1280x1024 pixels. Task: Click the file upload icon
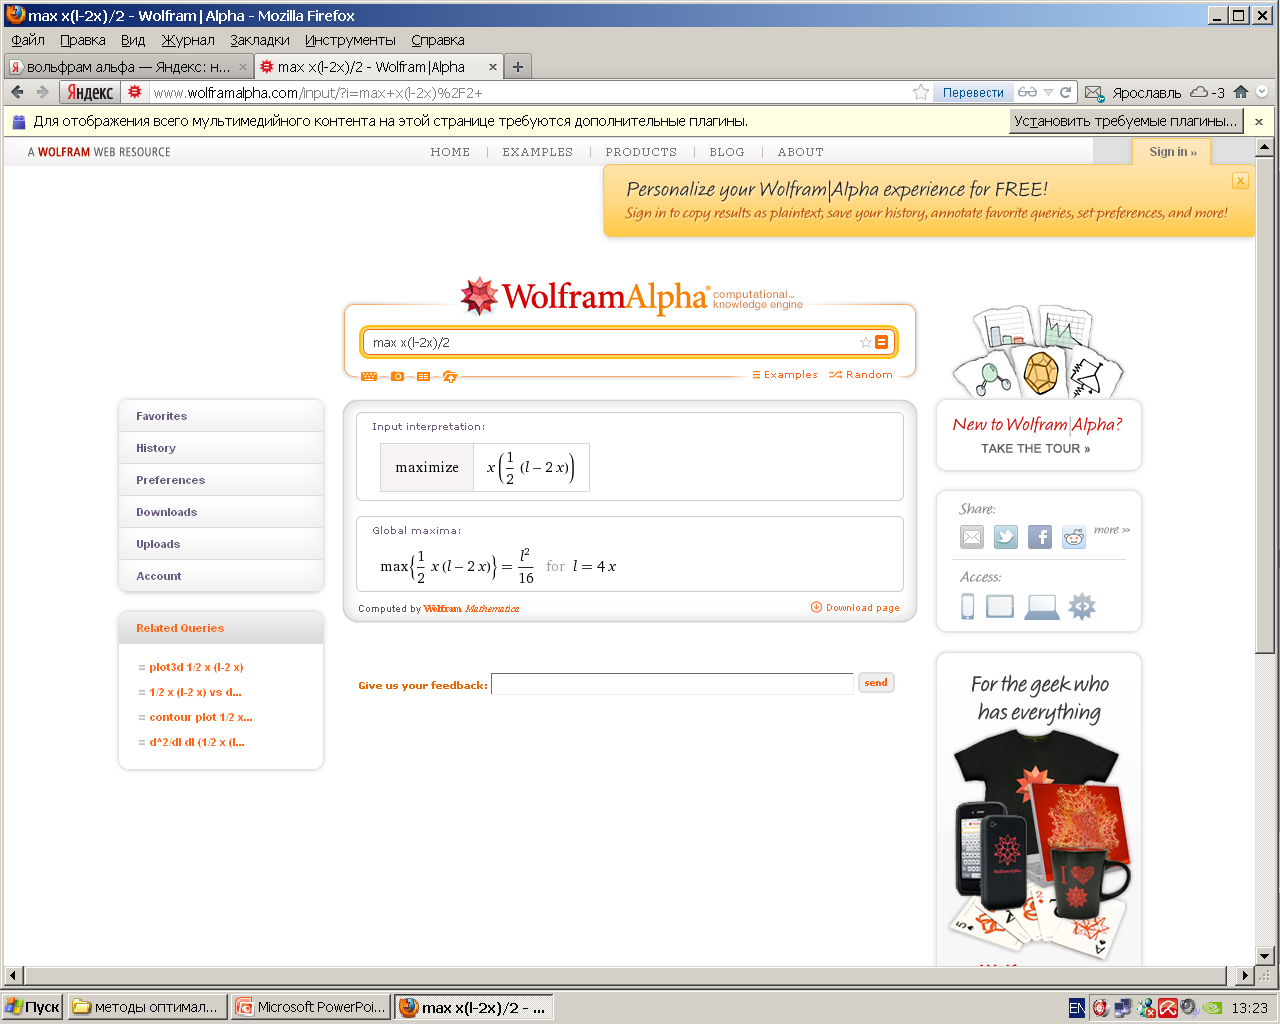[x=450, y=376]
